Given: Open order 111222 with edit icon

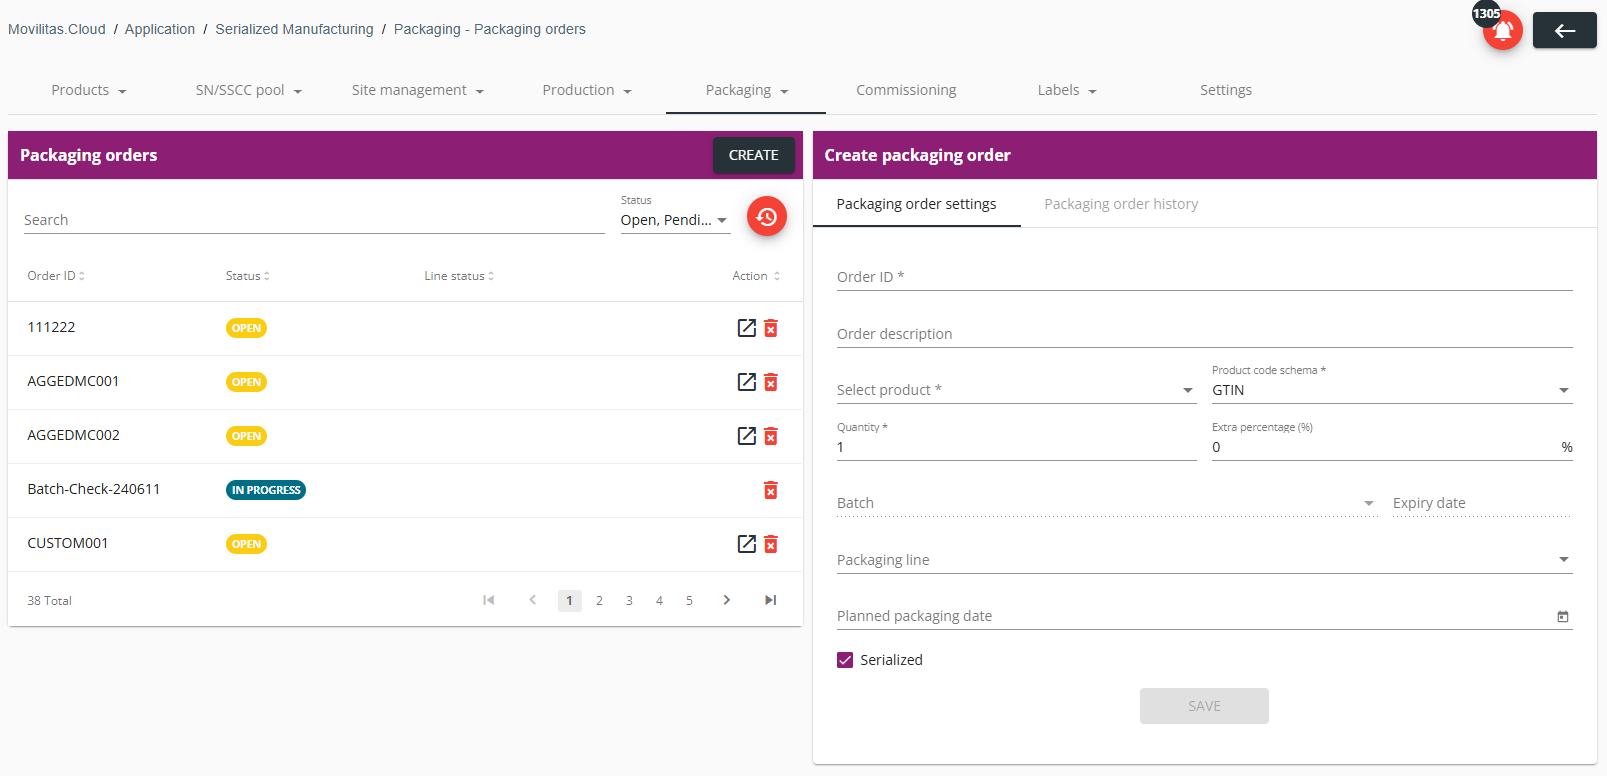Looking at the screenshot, I should tap(746, 328).
